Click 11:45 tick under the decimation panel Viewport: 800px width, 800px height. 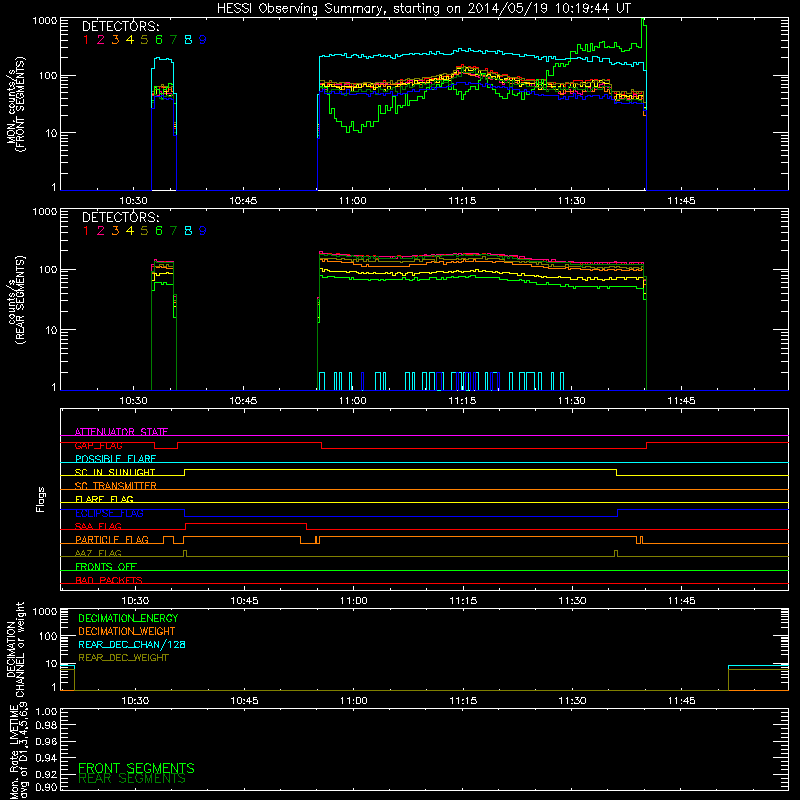[x=682, y=701]
